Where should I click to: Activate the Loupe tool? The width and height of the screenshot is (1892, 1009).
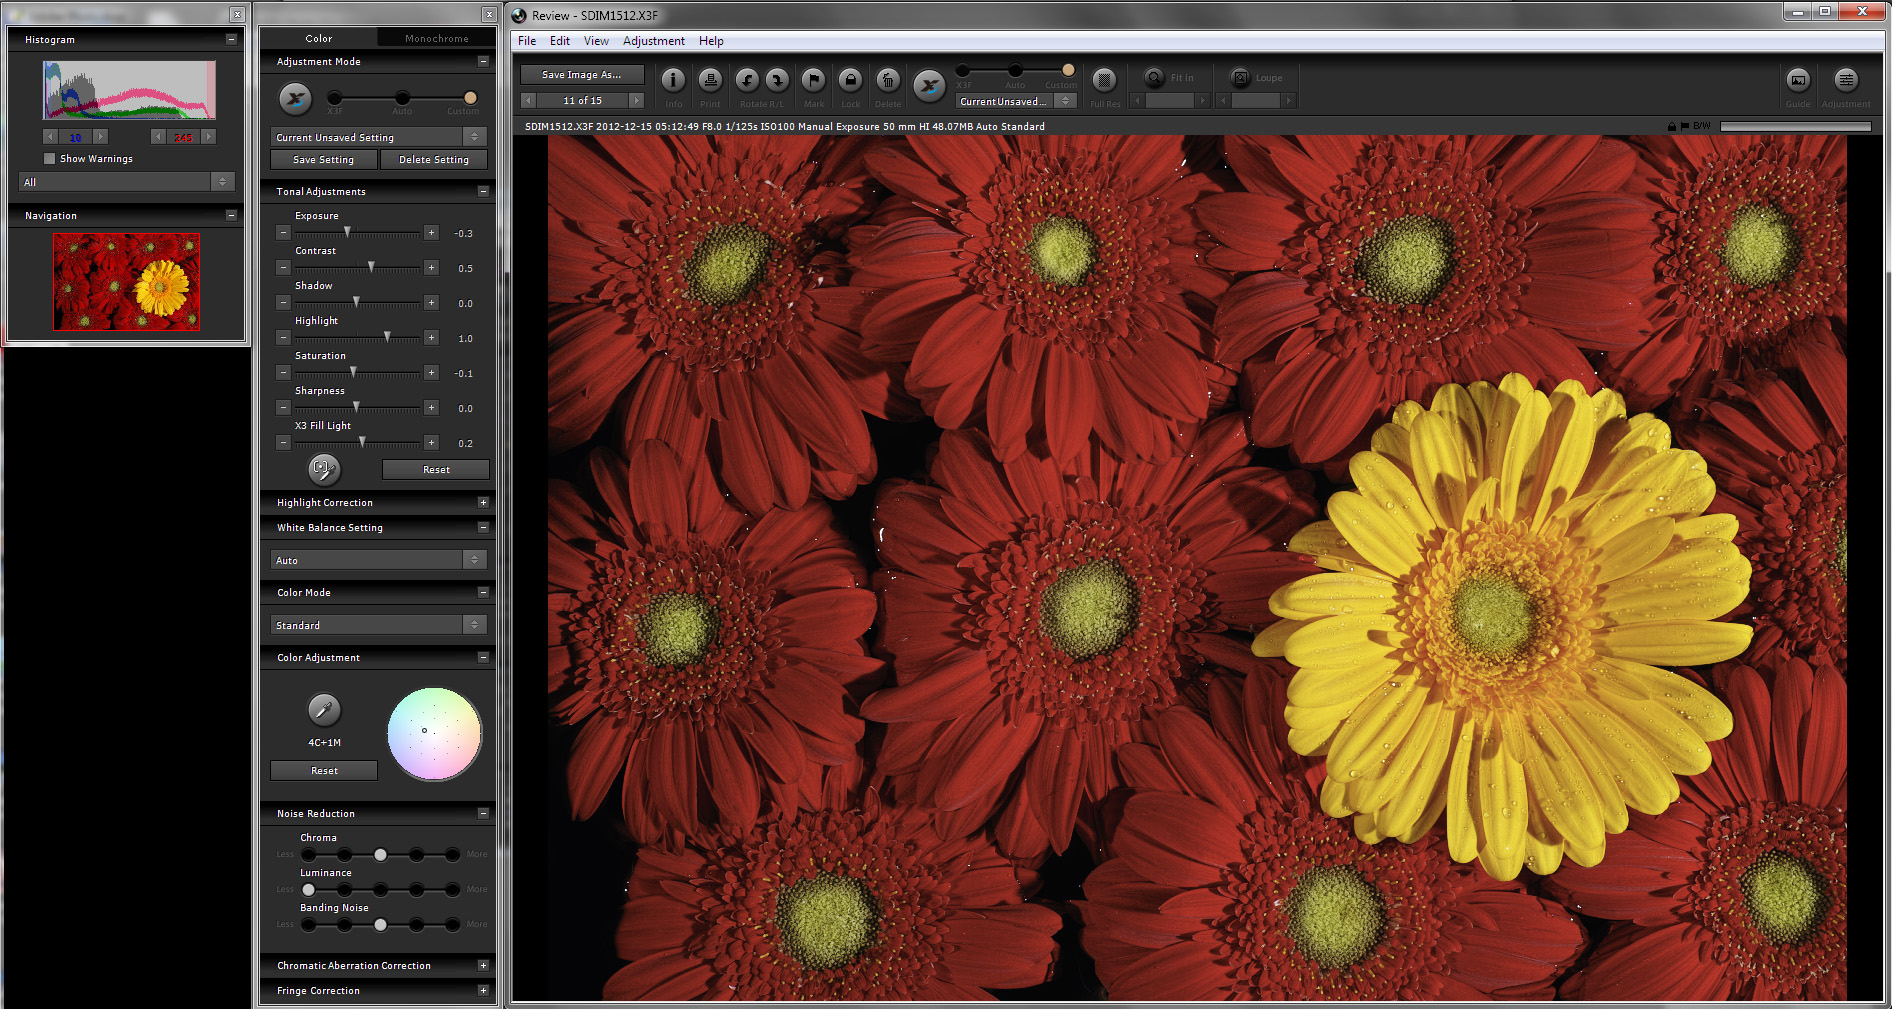coord(1240,78)
